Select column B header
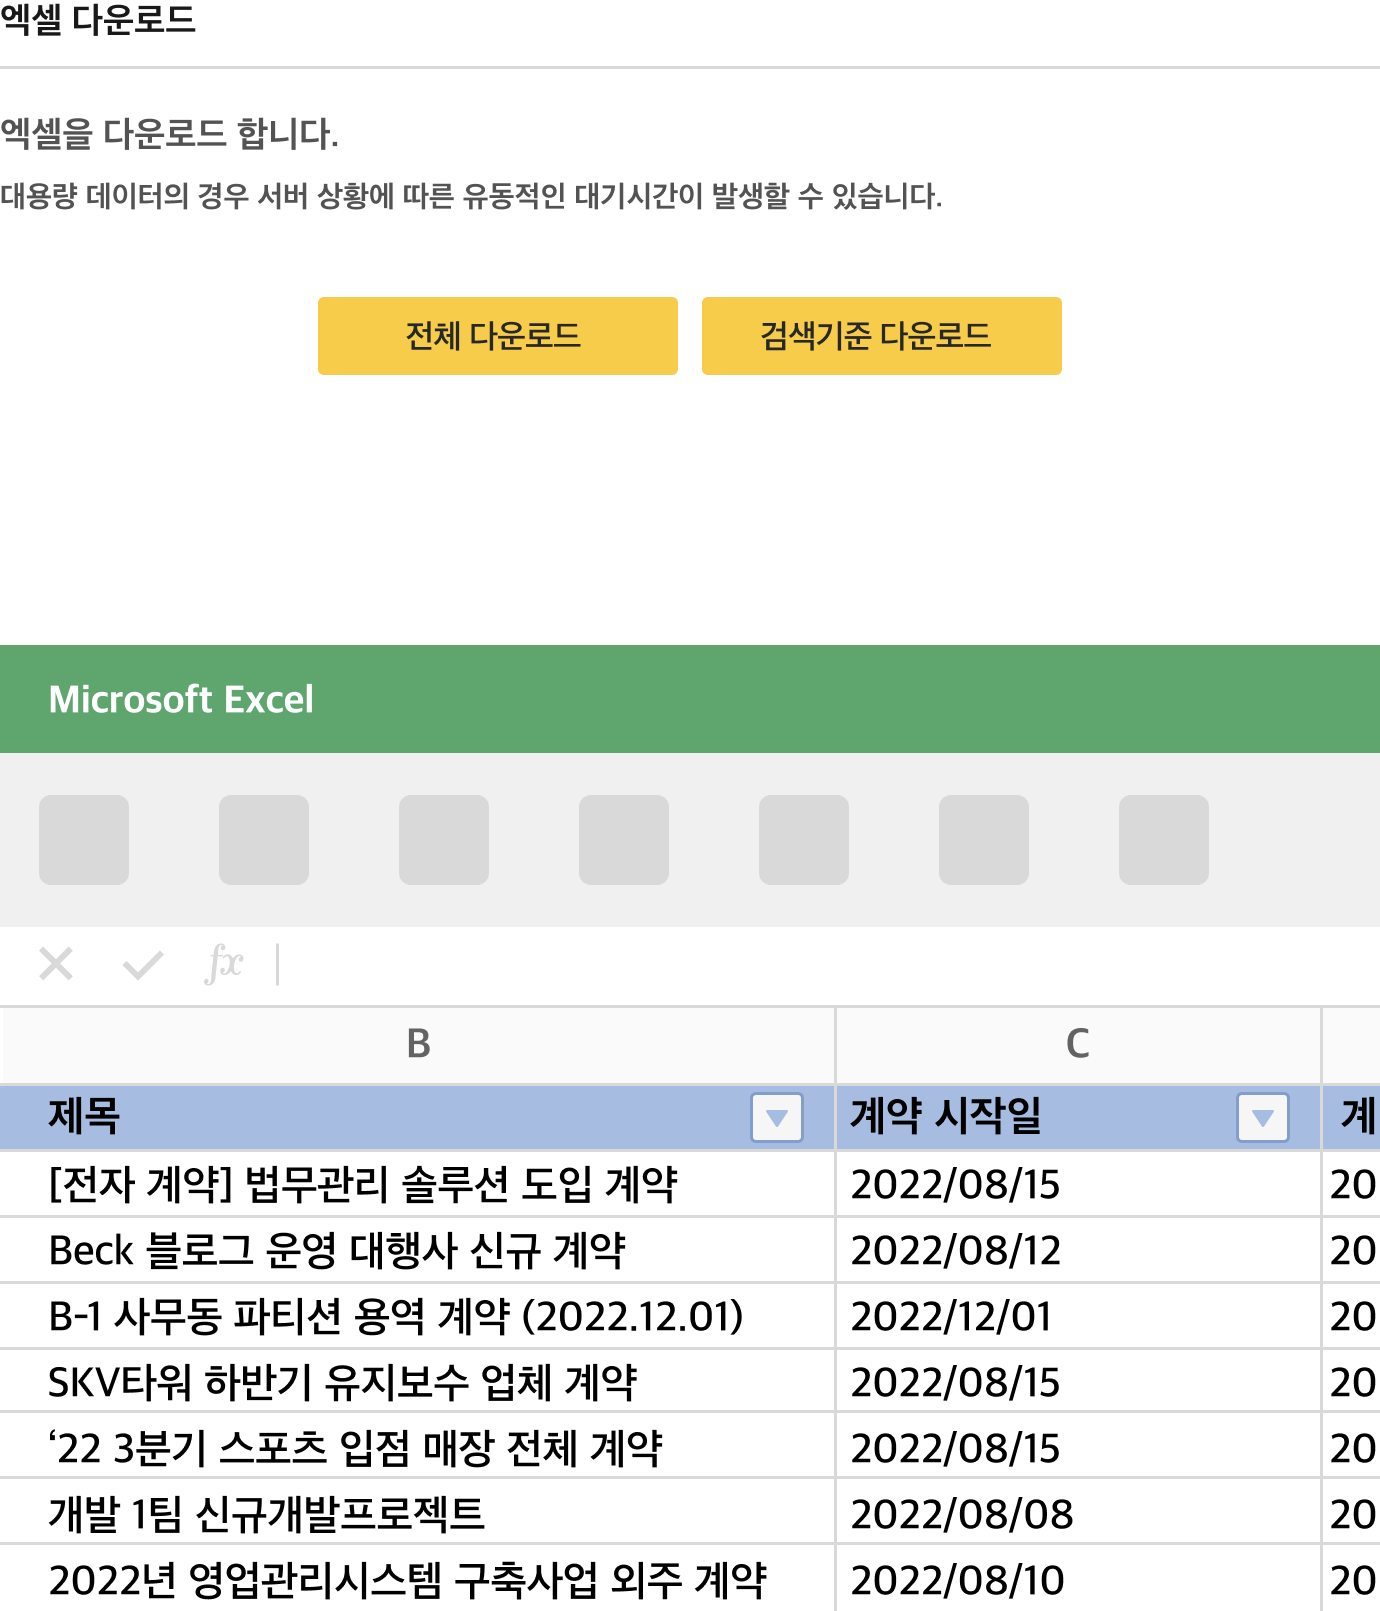The height and width of the screenshot is (1611, 1380). click(418, 1044)
